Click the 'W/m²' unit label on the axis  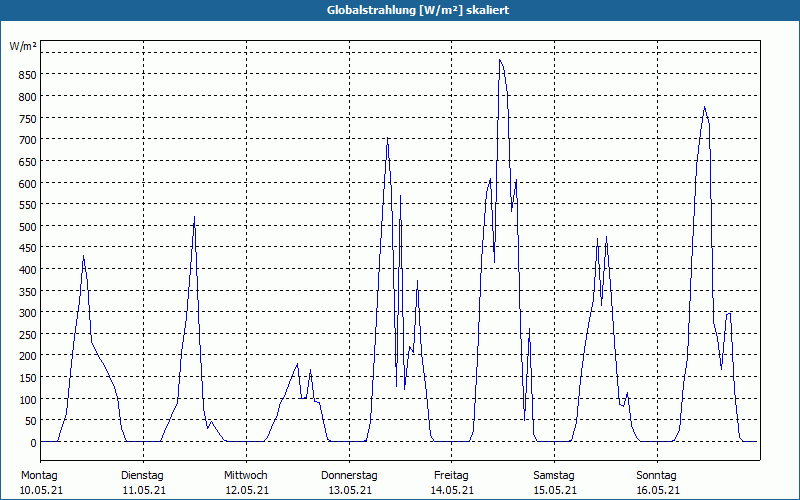(23, 46)
